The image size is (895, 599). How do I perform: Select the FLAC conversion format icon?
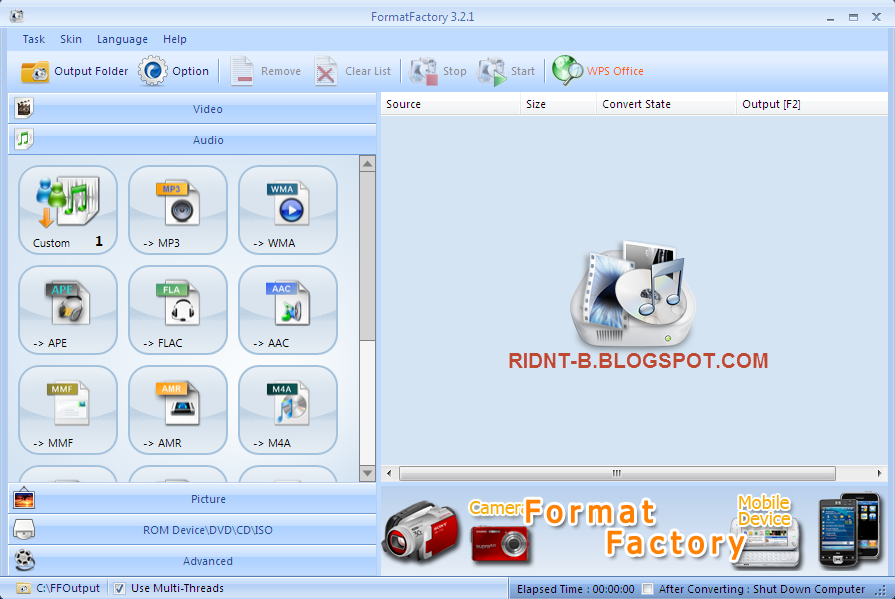pyautogui.click(x=177, y=310)
